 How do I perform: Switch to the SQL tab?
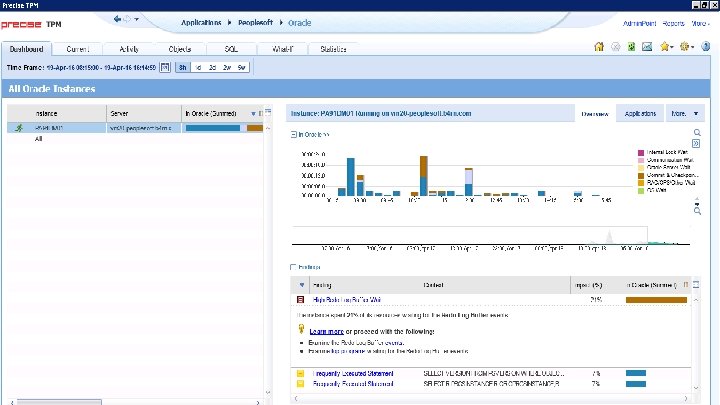[x=231, y=49]
